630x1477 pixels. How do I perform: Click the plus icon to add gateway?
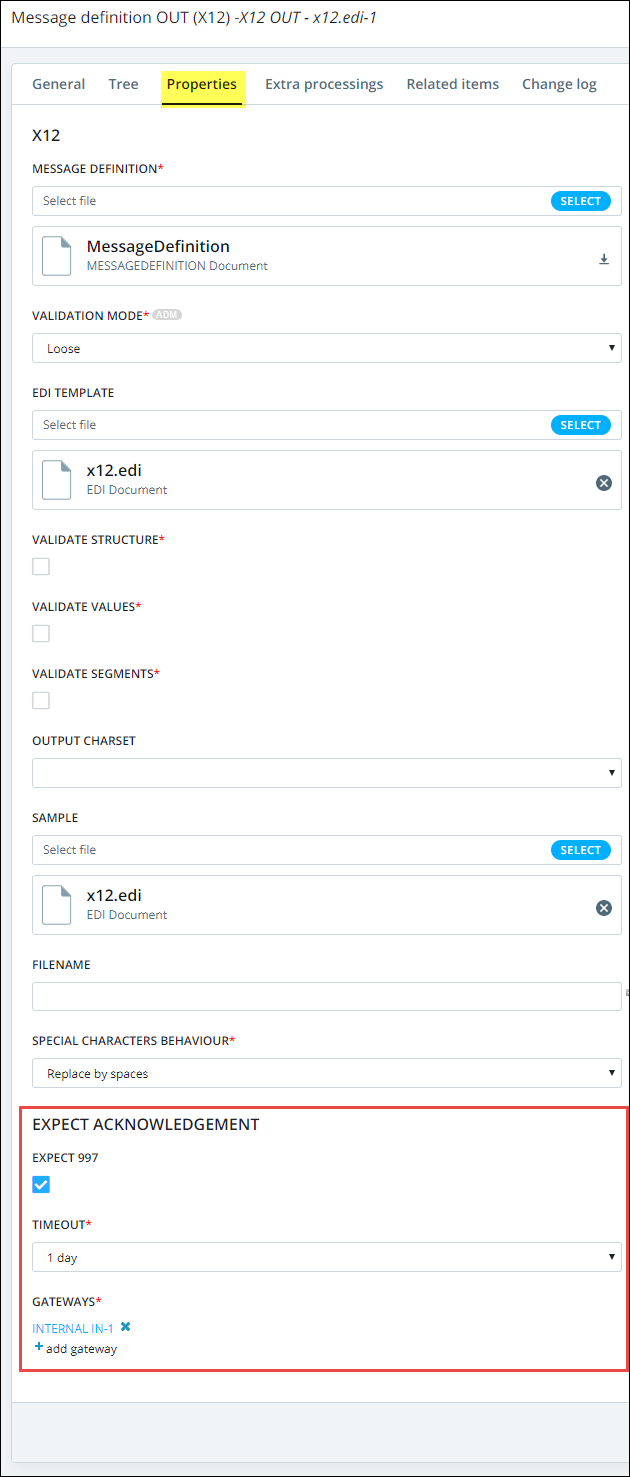pos(39,1347)
